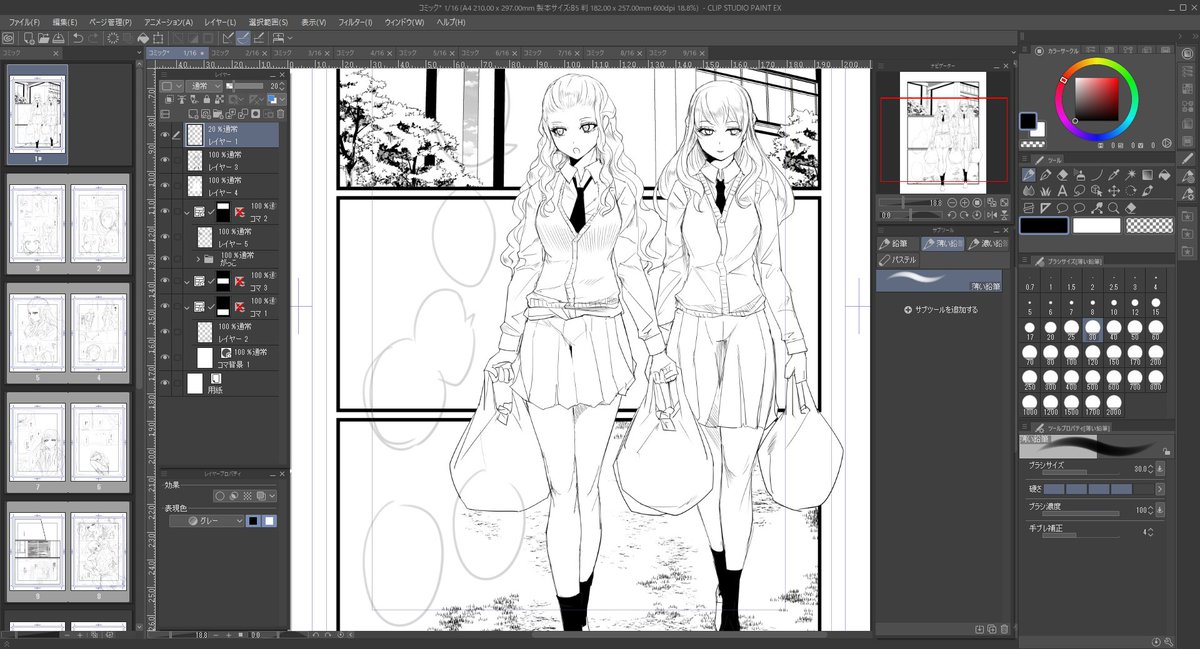The width and height of the screenshot is (1200, 649).
Task: Click the Undo arrow in the command bar
Action: (78, 38)
